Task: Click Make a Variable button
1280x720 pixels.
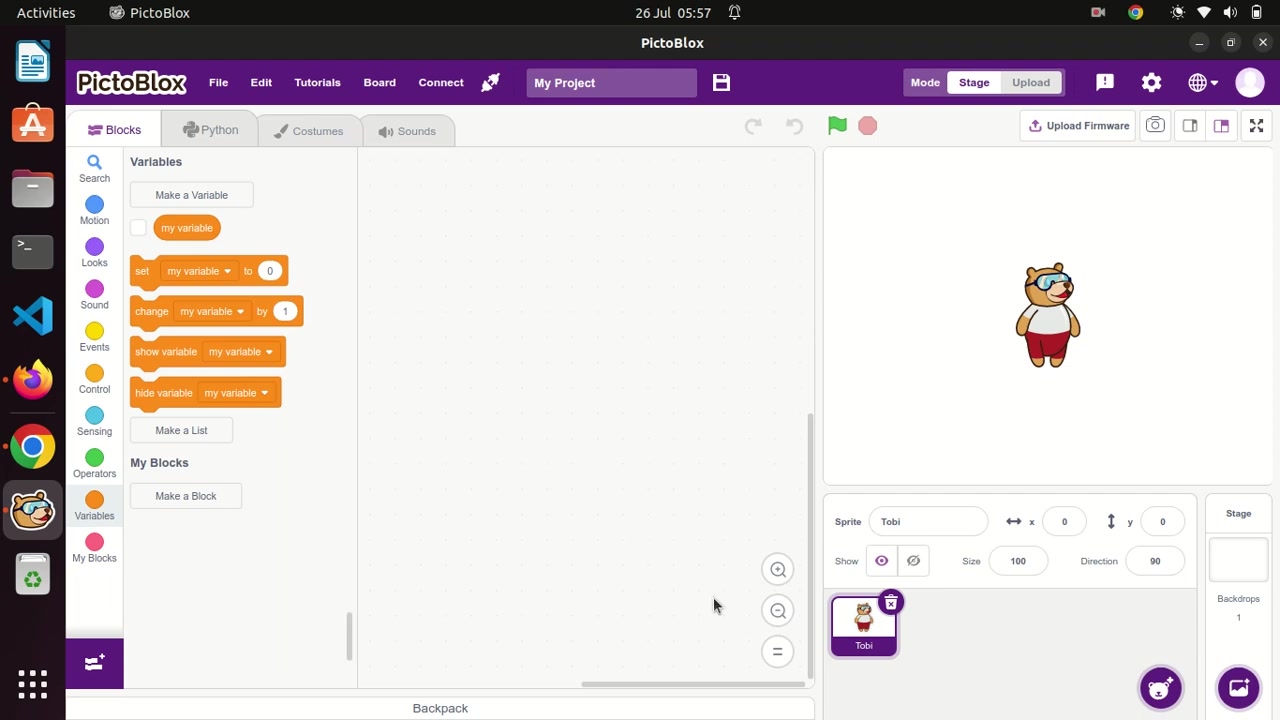Action: pyautogui.click(x=191, y=195)
